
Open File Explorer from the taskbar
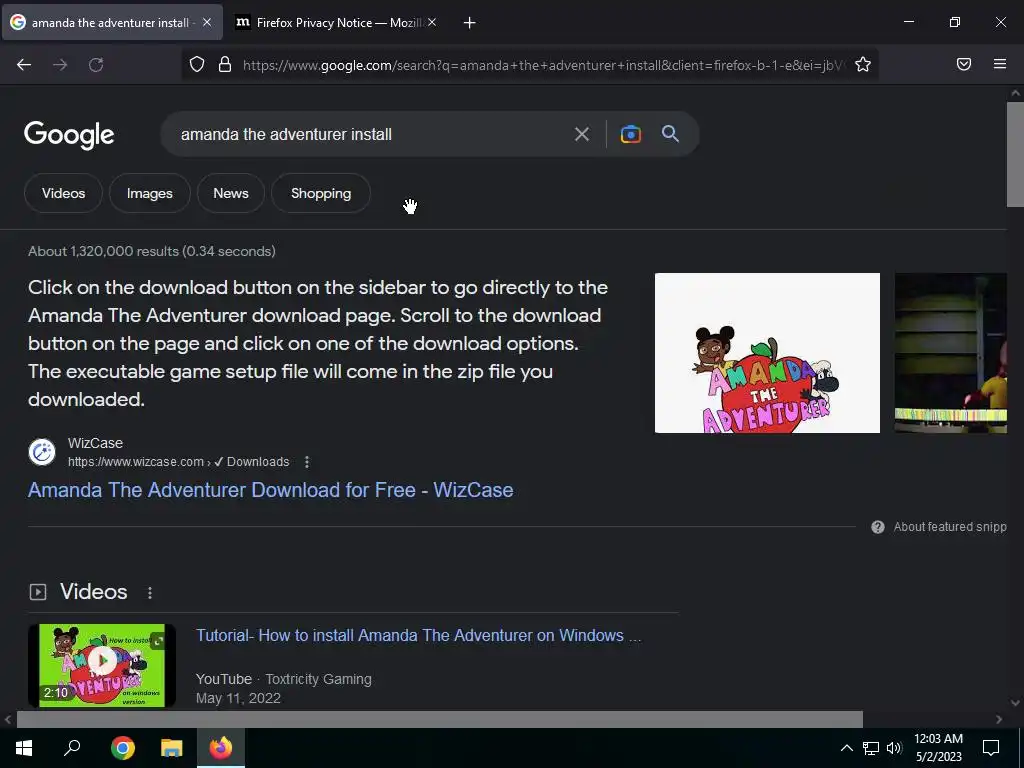[172, 748]
